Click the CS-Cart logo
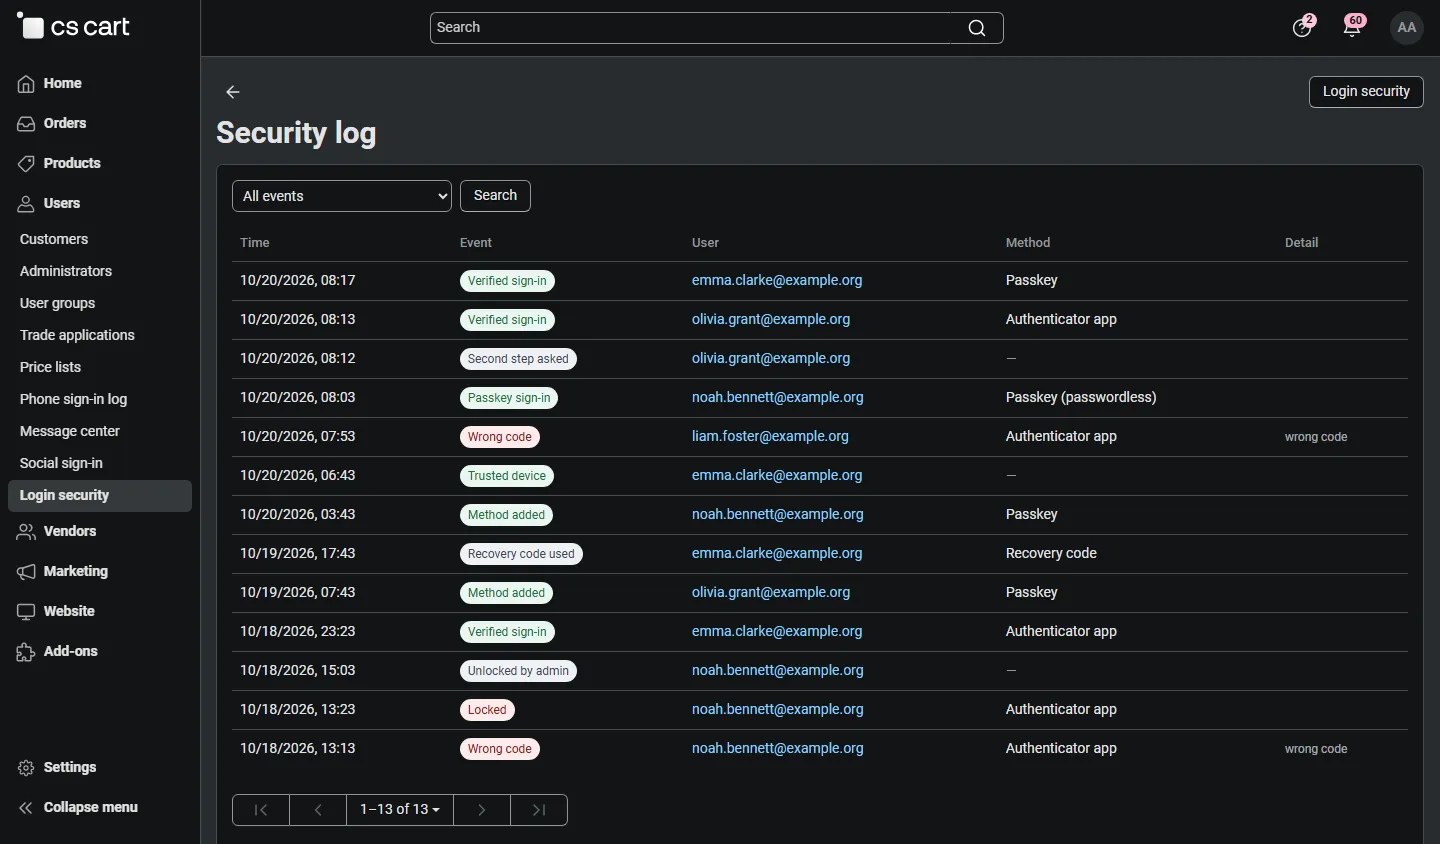 click(74, 27)
